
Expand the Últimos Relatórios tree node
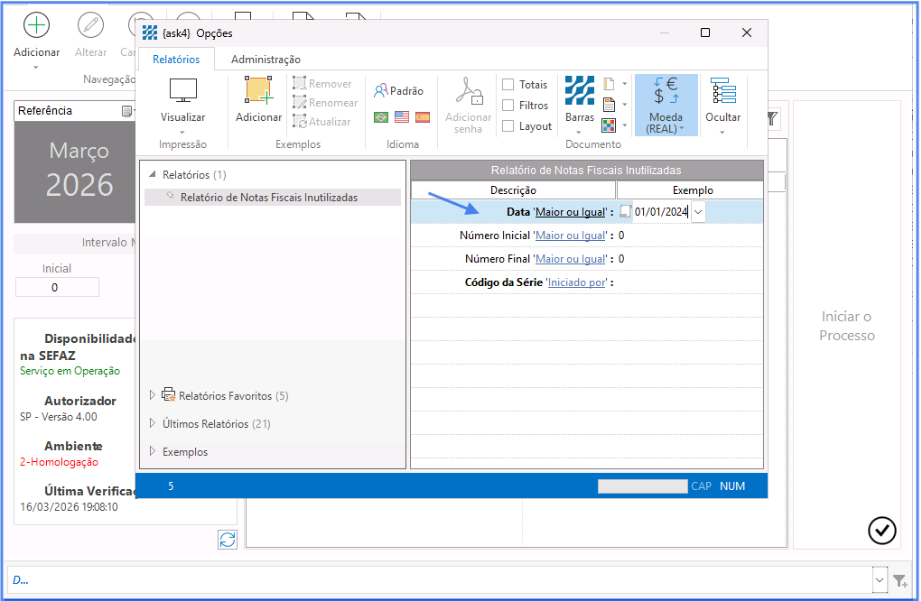pyautogui.click(x=153, y=424)
